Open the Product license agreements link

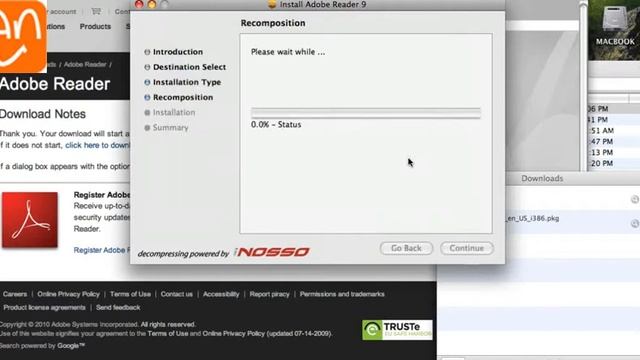point(44,308)
